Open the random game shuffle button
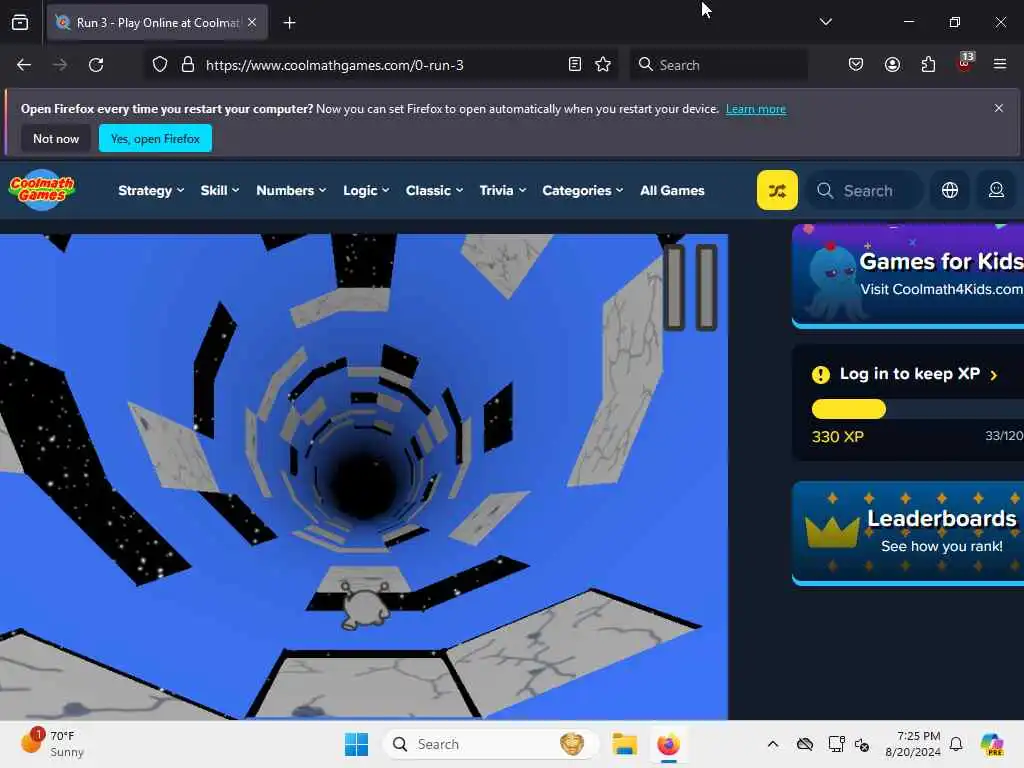The width and height of the screenshot is (1024, 768). [x=777, y=190]
